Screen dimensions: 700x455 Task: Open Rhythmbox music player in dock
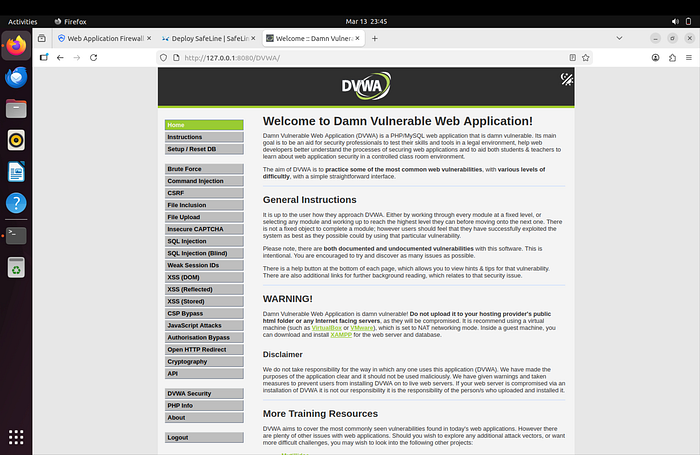[16, 140]
